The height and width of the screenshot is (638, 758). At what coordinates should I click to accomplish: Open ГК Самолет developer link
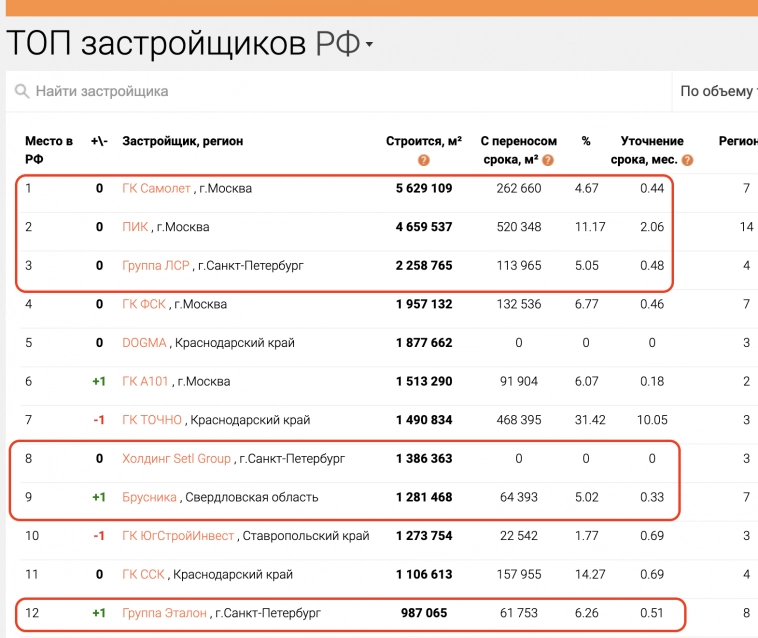coord(156,188)
